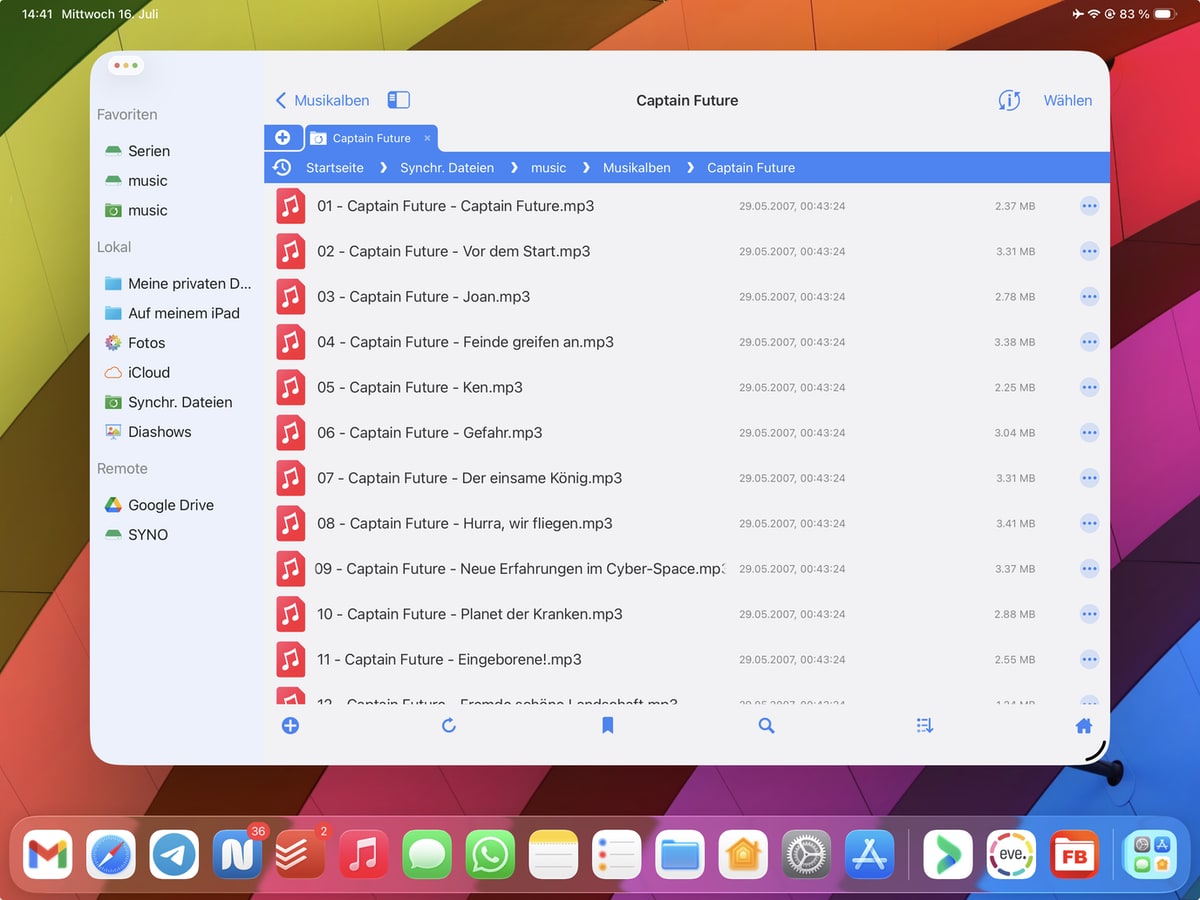
Task: Click the plus icon in bottom toolbar
Action: coord(290,726)
